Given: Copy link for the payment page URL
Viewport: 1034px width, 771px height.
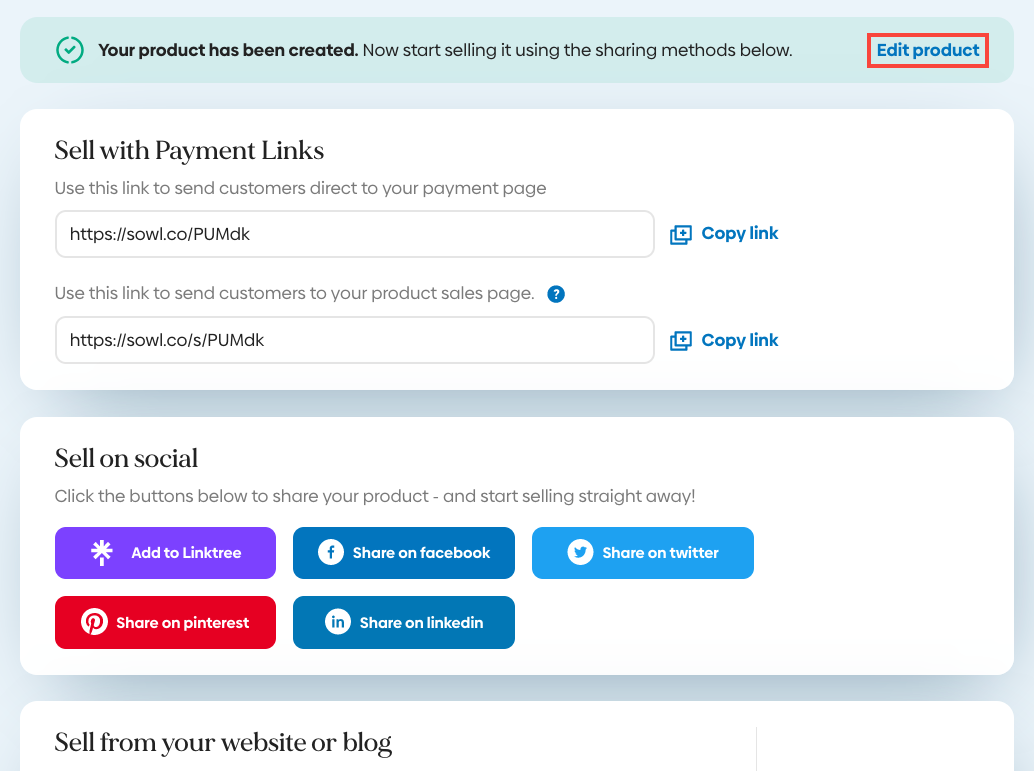Looking at the screenshot, I should [739, 234].
